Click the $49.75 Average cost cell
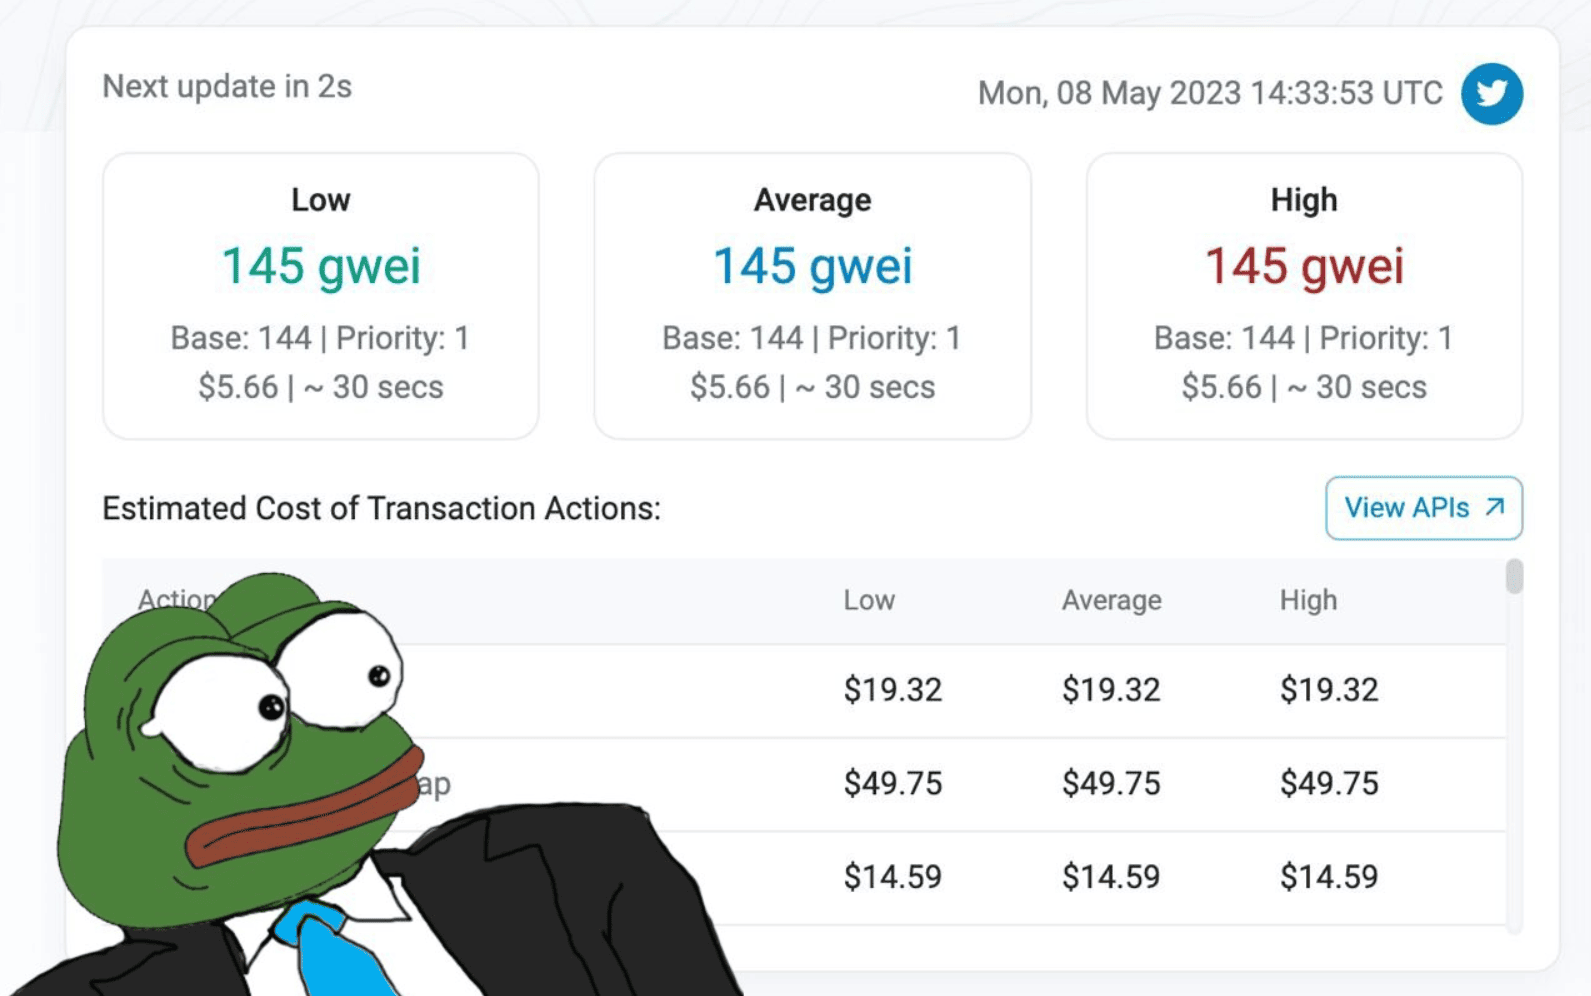 [1111, 783]
